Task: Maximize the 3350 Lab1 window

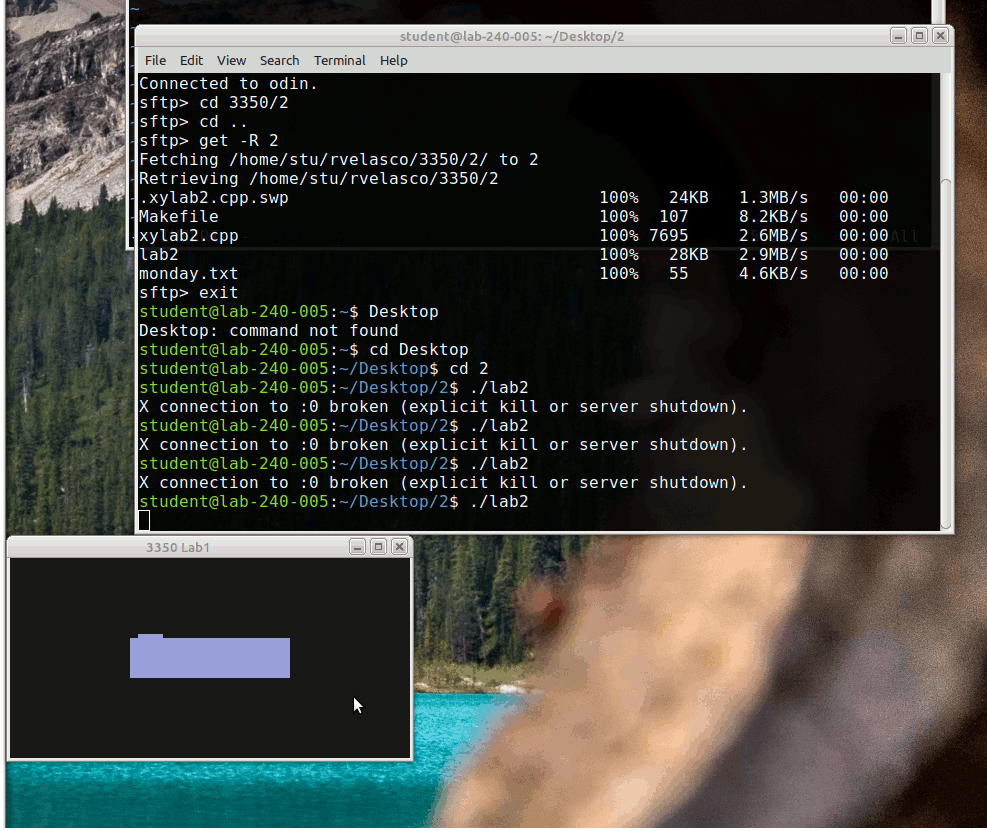Action: [x=378, y=547]
